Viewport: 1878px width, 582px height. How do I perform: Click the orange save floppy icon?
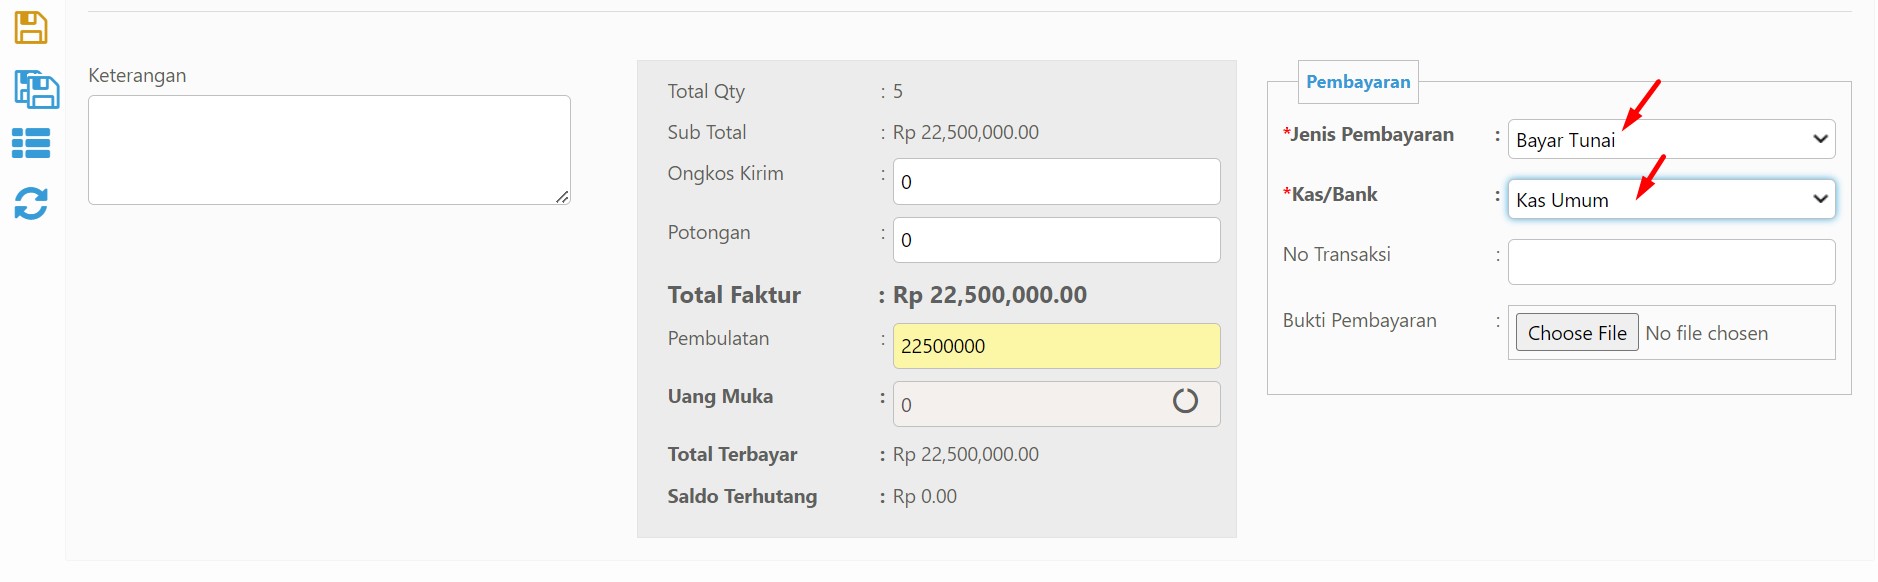coord(31,28)
